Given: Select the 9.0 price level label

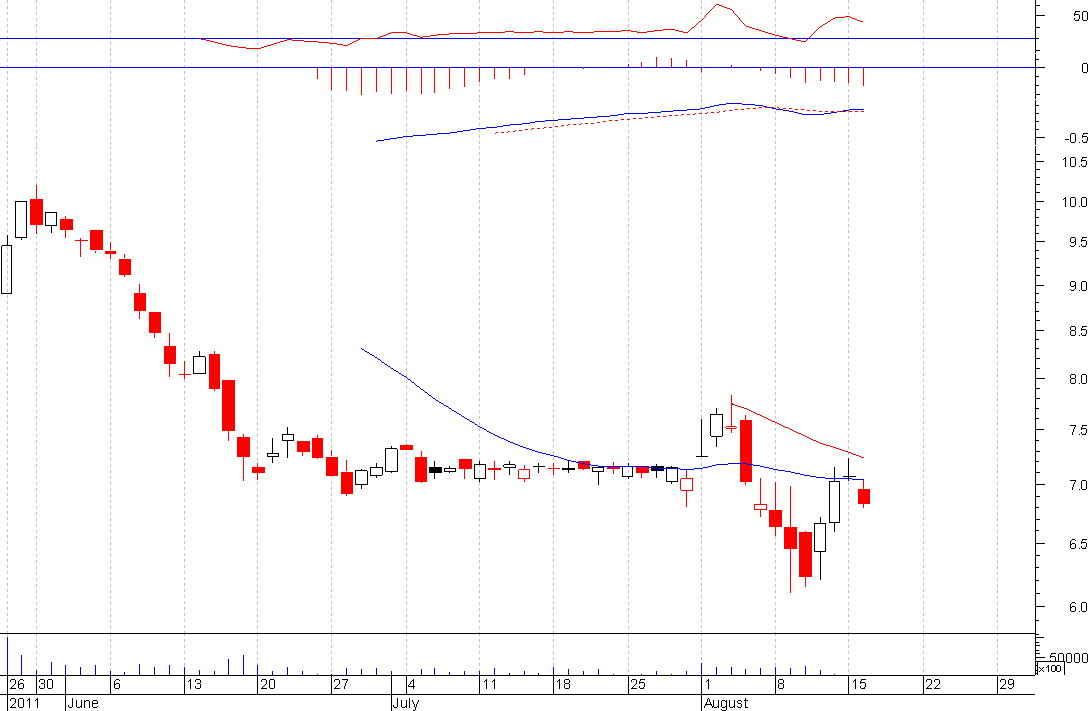Looking at the screenshot, I should point(1078,286).
